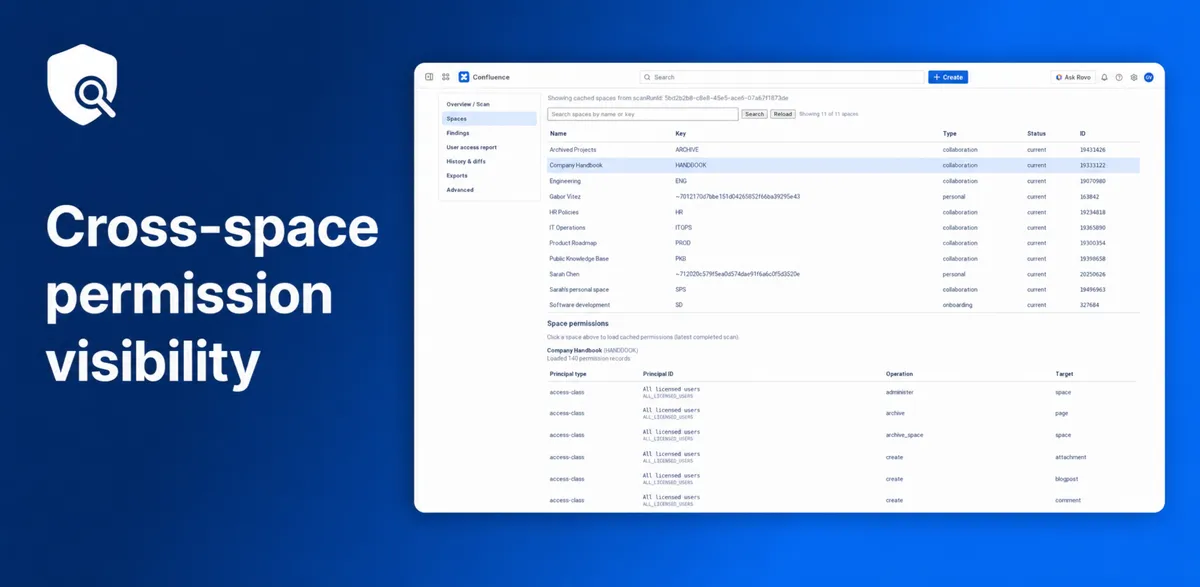
Task: Click the Key column header
Action: coord(681,133)
